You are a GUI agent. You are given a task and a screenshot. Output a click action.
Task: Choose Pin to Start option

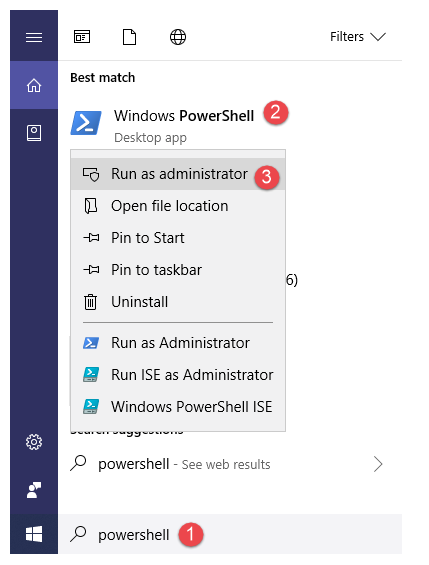(x=178, y=238)
